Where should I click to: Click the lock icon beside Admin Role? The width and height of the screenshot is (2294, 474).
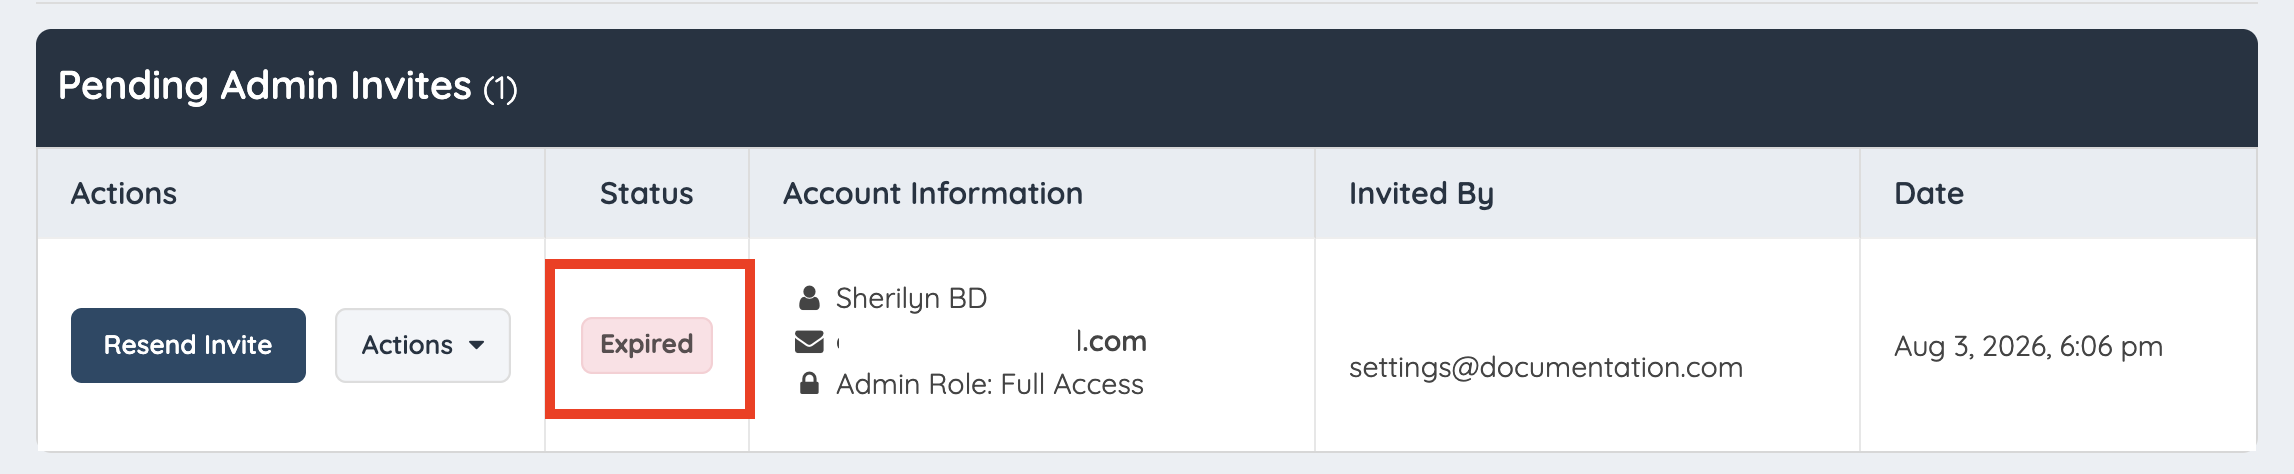[809, 384]
